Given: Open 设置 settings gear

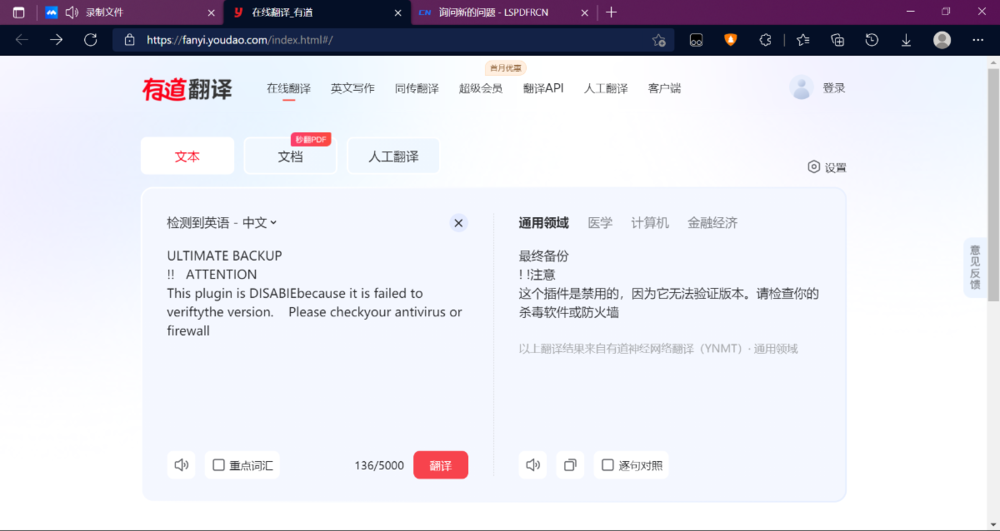Looking at the screenshot, I should click(x=827, y=168).
